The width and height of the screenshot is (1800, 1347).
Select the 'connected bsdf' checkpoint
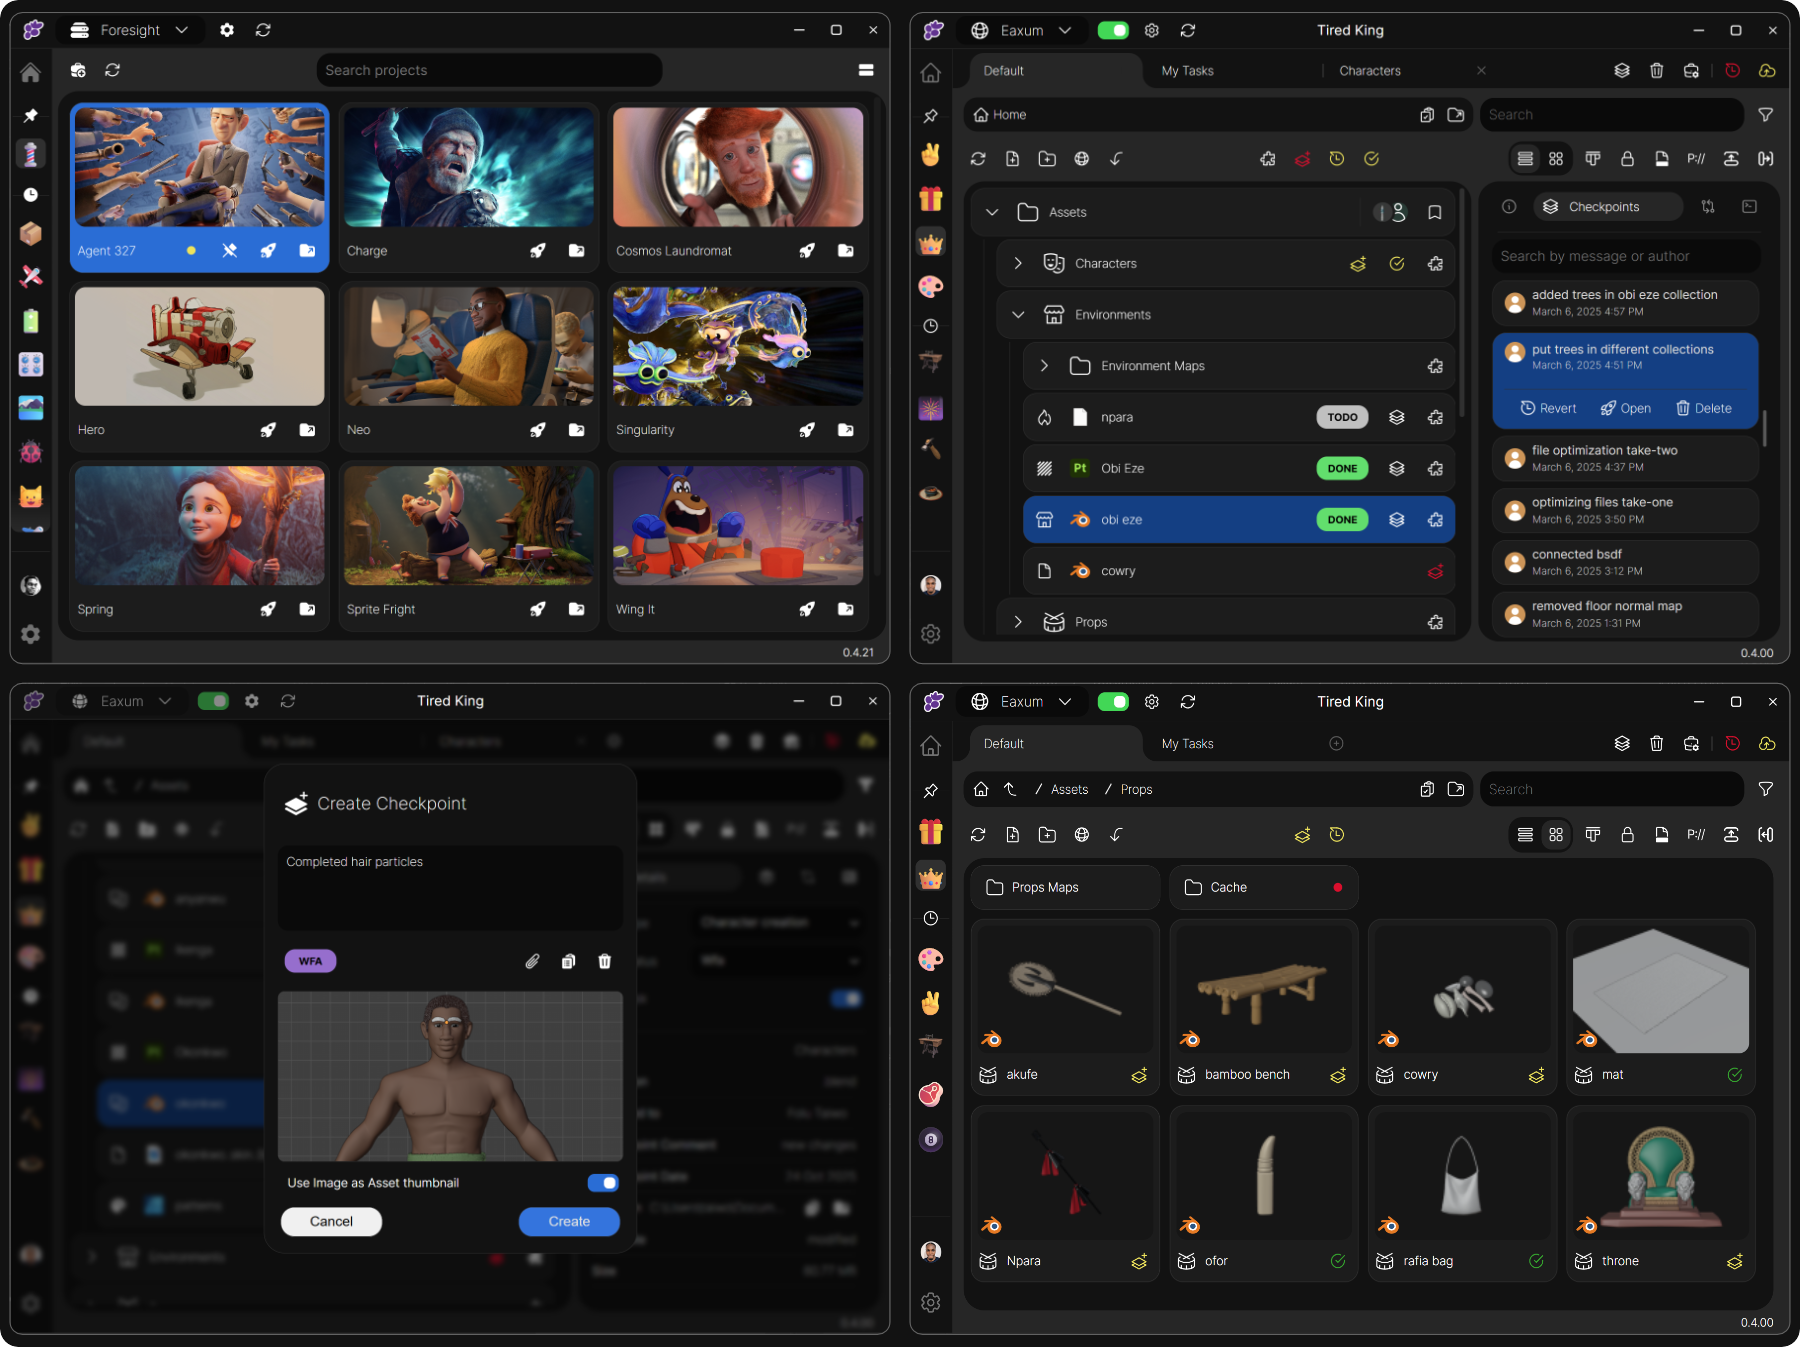pos(1625,562)
